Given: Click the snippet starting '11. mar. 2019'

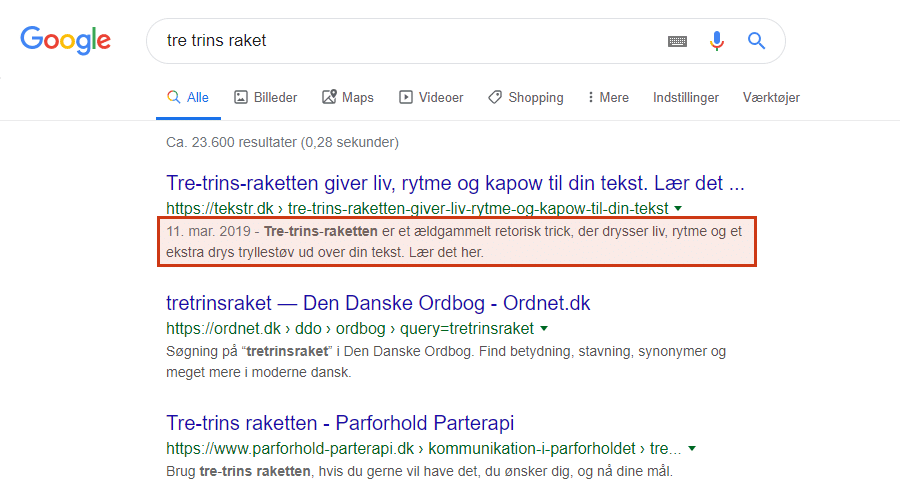Looking at the screenshot, I should [454, 242].
